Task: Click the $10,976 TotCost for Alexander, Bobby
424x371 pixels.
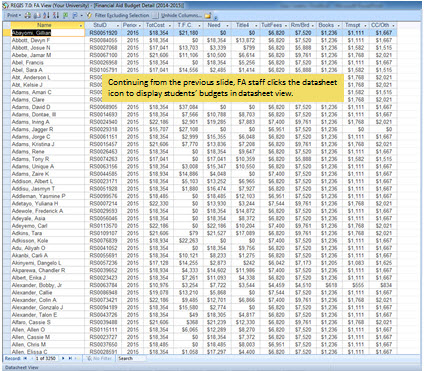Action: 159,285
